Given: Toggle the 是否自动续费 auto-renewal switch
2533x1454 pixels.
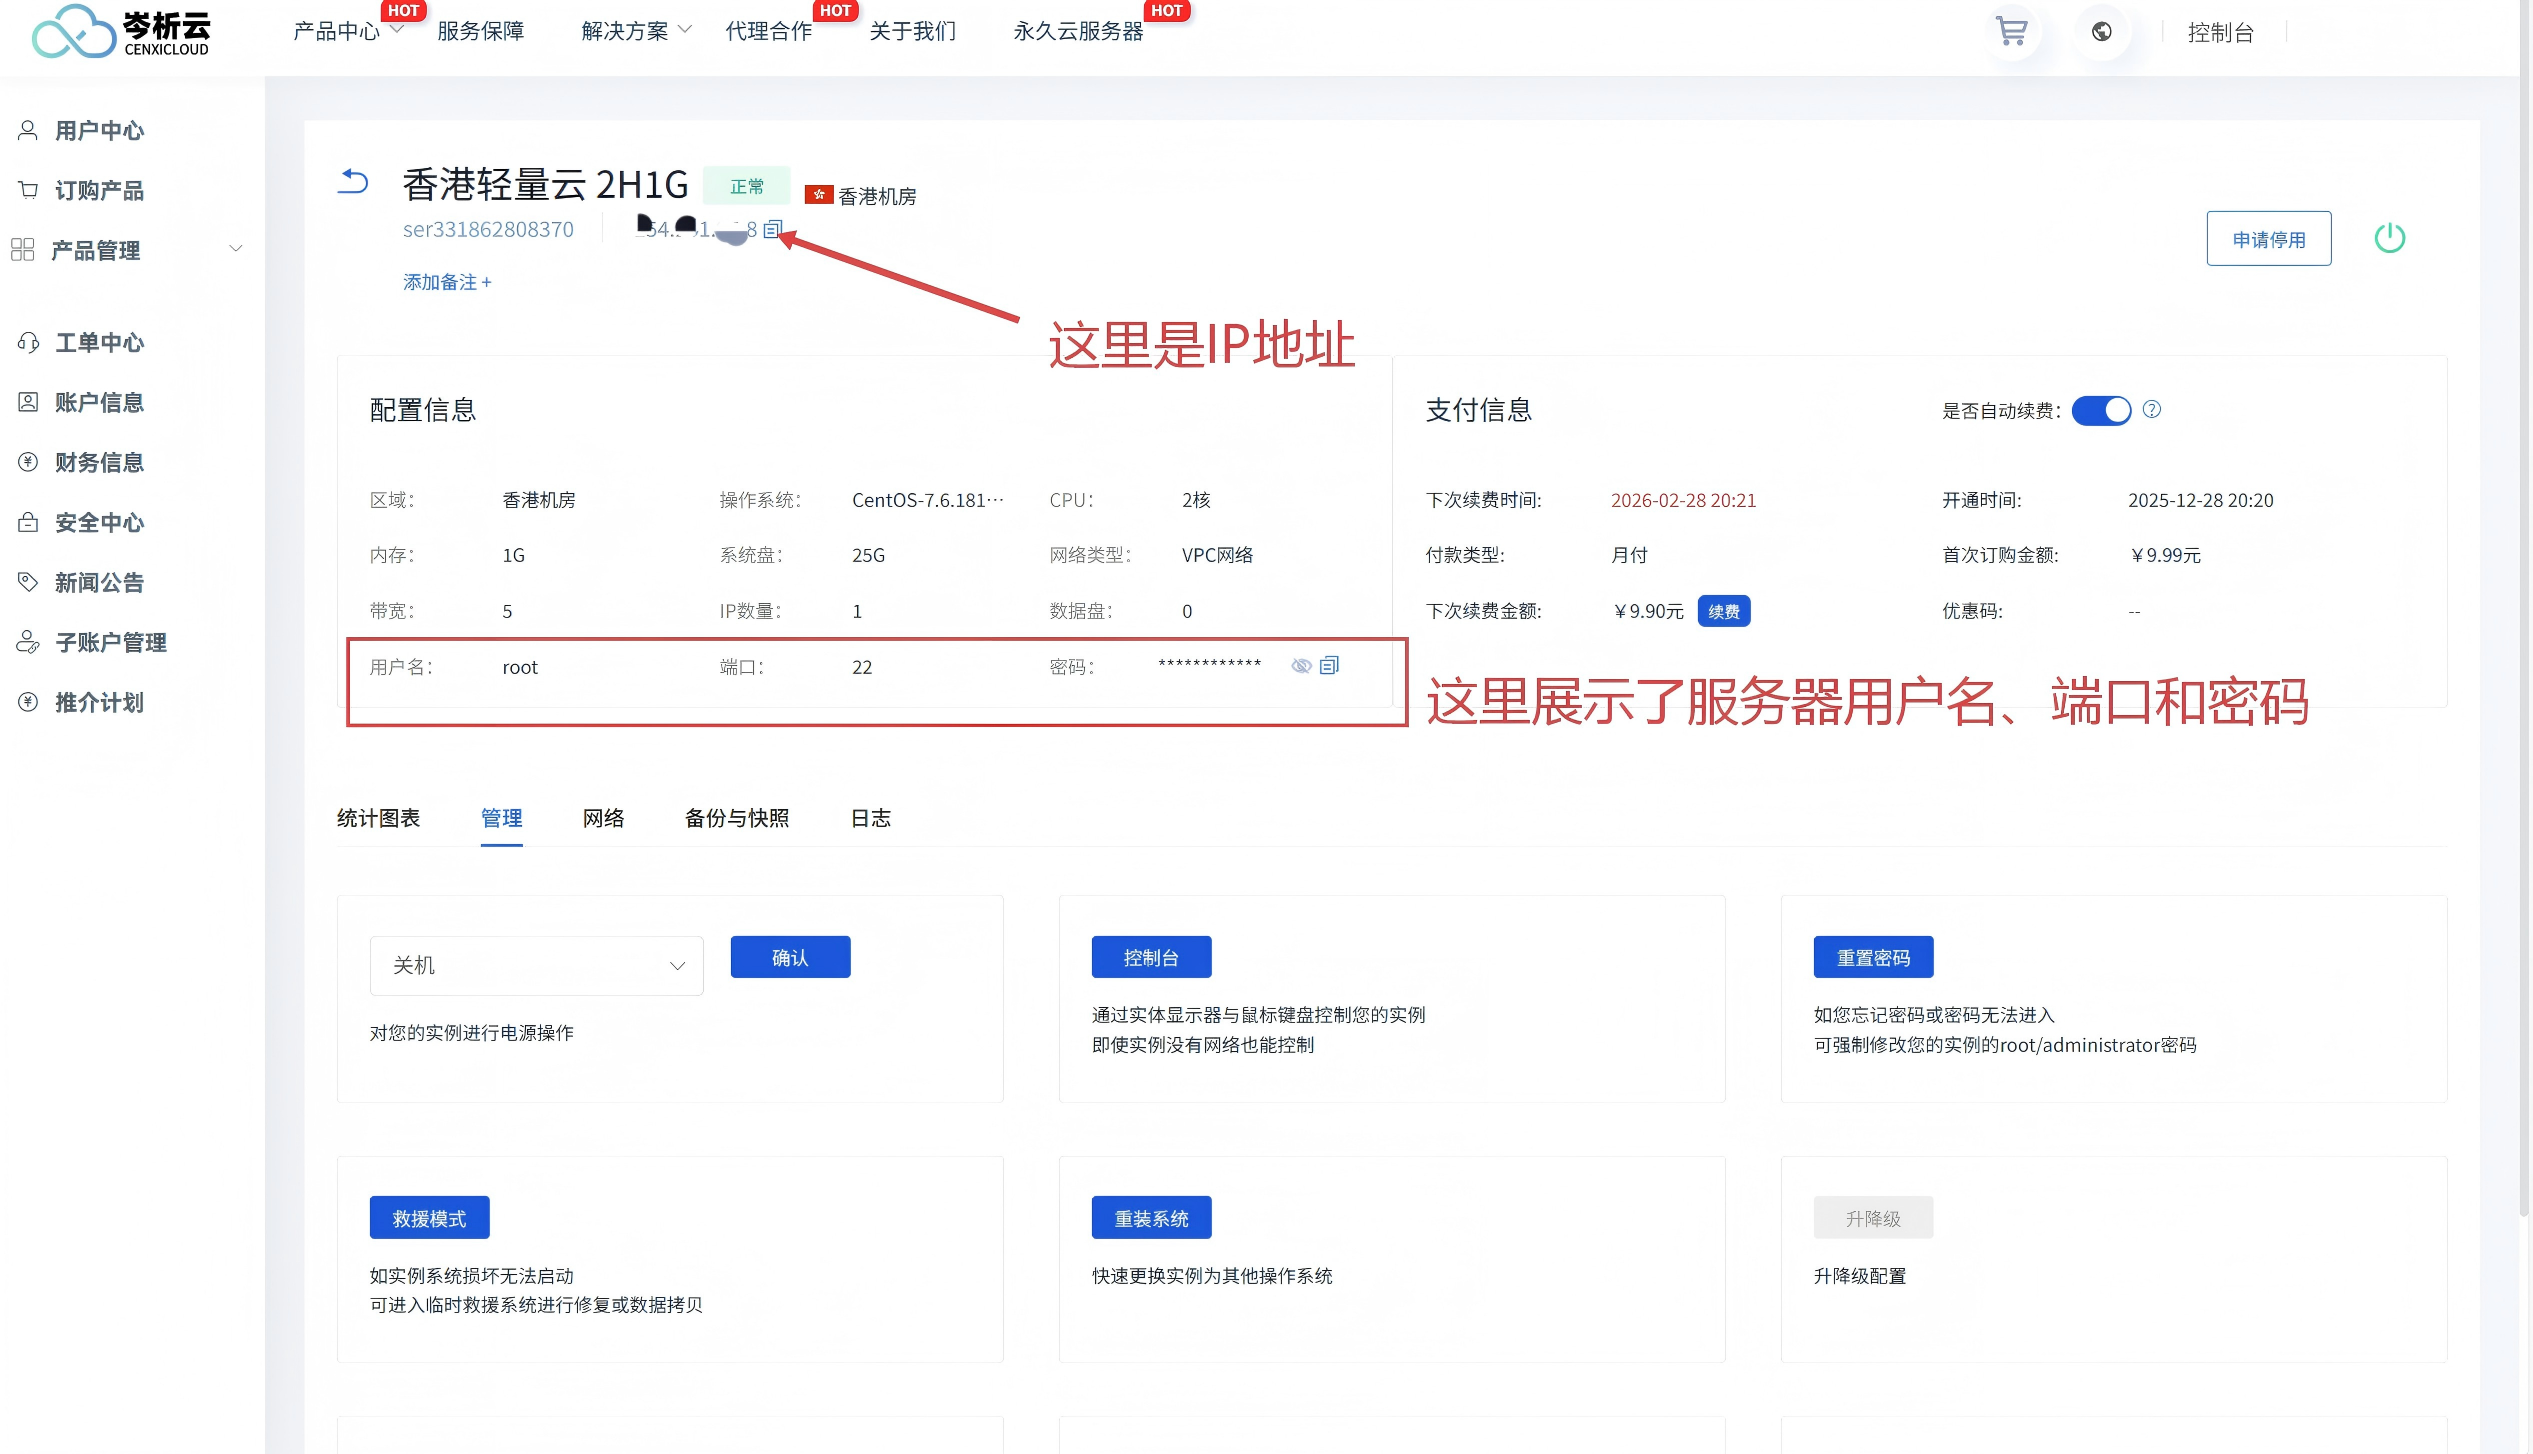Looking at the screenshot, I should pyautogui.click(x=2101, y=410).
